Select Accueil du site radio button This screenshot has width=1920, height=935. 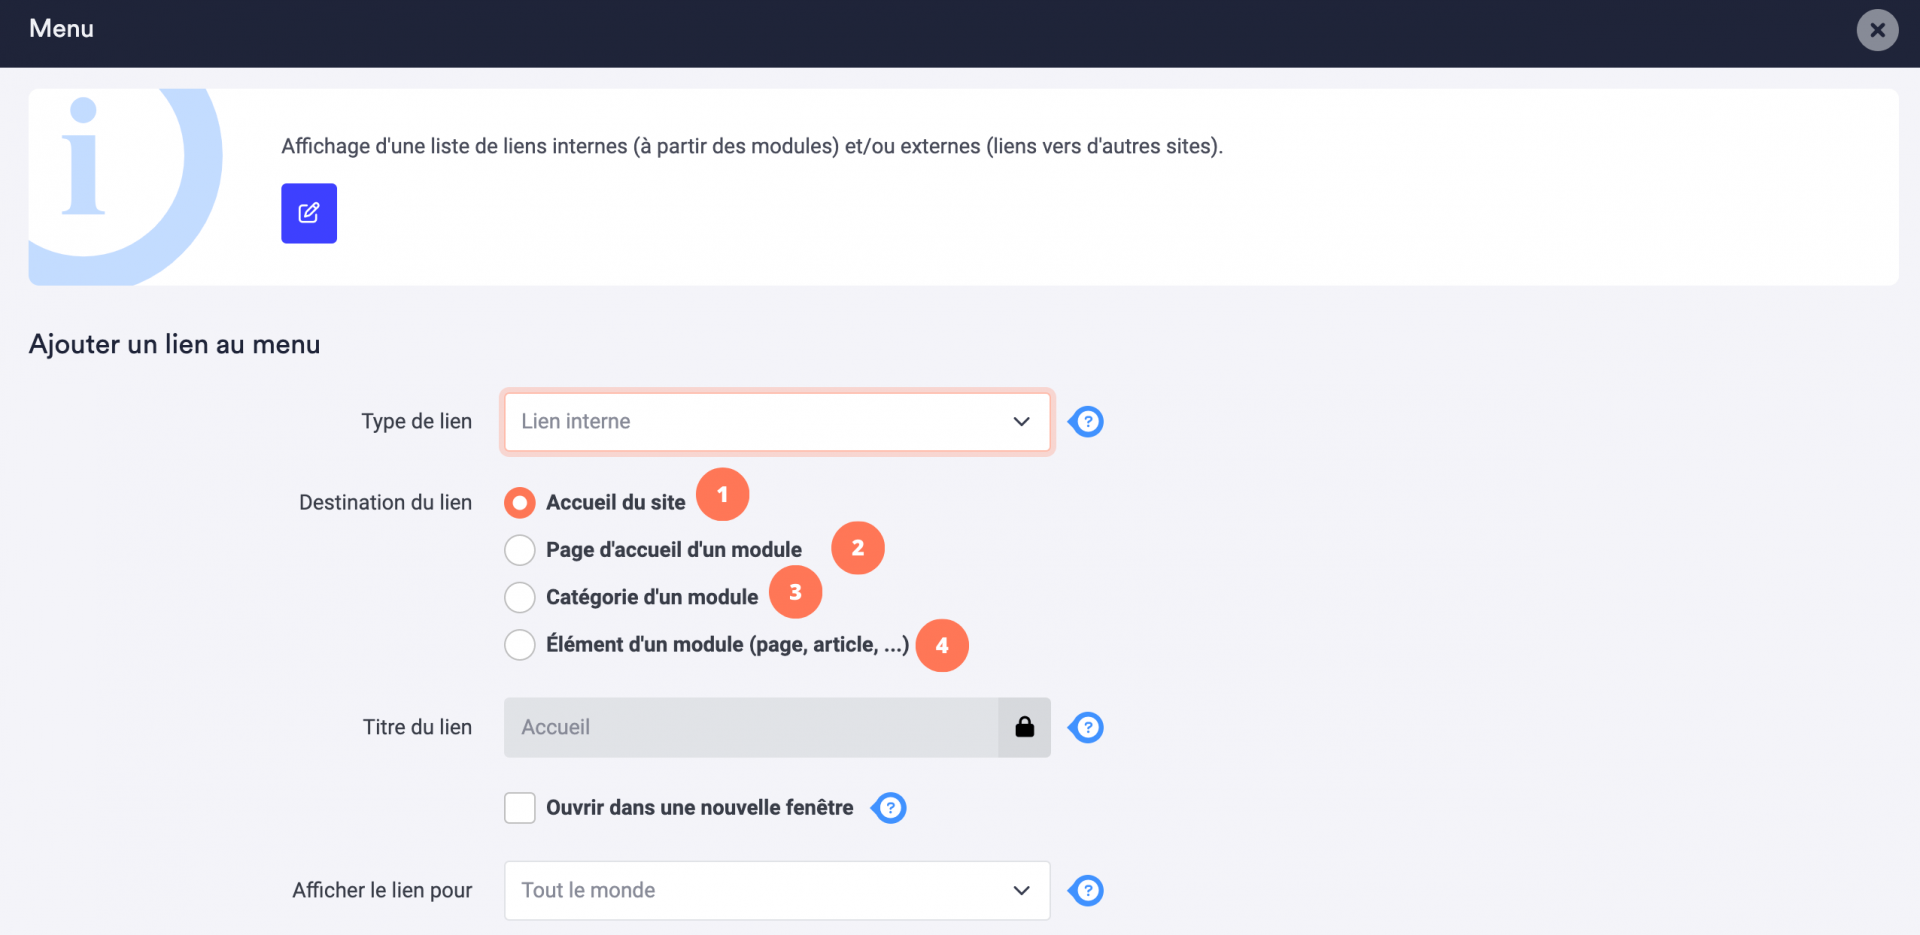click(x=520, y=502)
